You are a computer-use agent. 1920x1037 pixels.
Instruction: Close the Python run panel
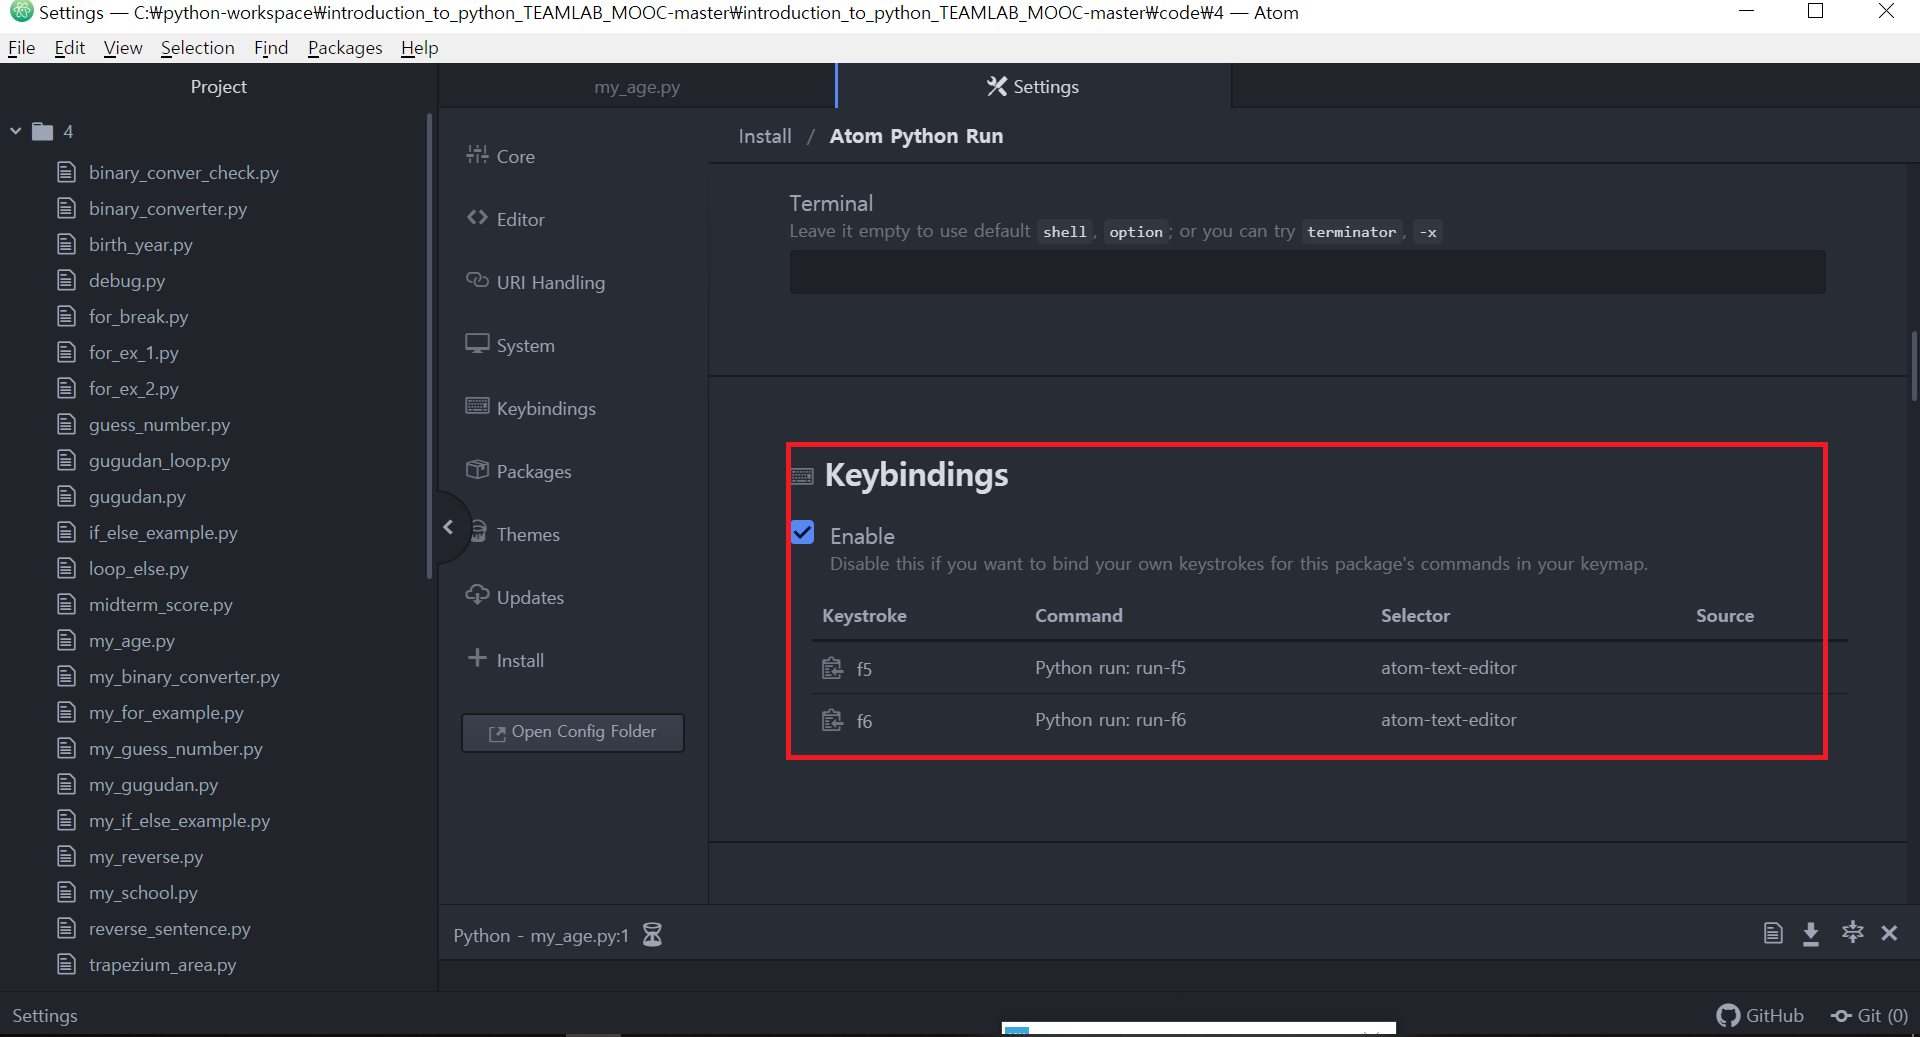click(1889, 933)
